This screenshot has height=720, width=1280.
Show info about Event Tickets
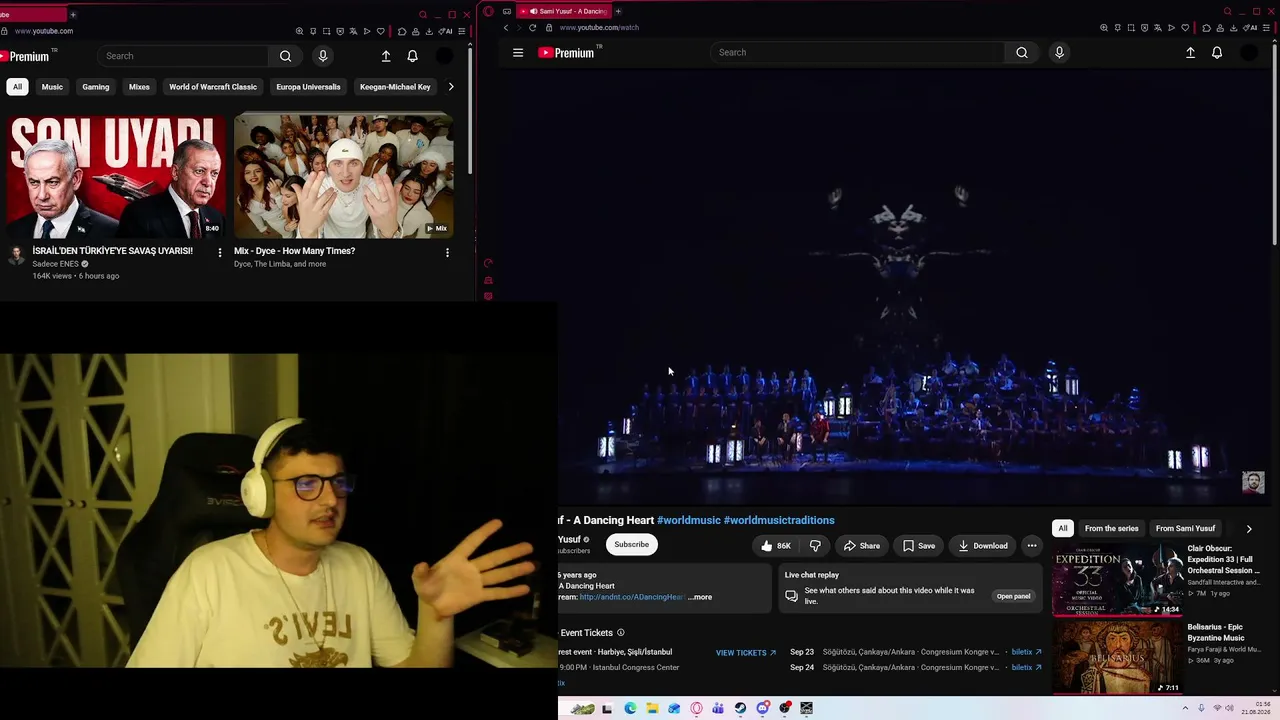click(620, 633)
